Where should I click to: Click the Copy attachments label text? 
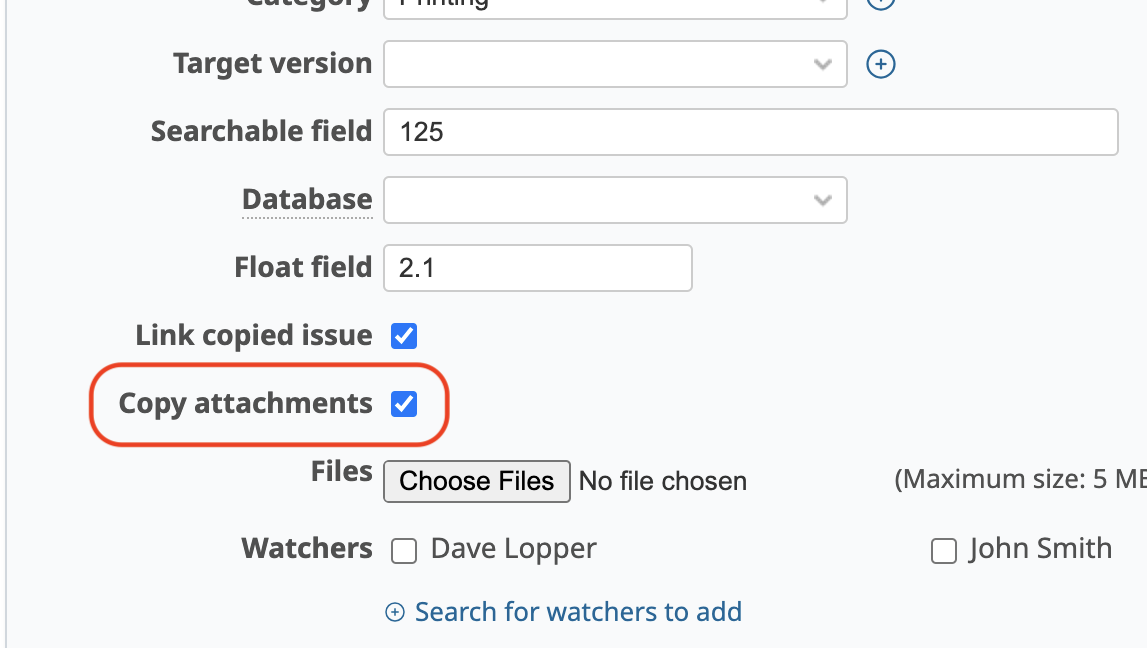click(x=245, y=404)
